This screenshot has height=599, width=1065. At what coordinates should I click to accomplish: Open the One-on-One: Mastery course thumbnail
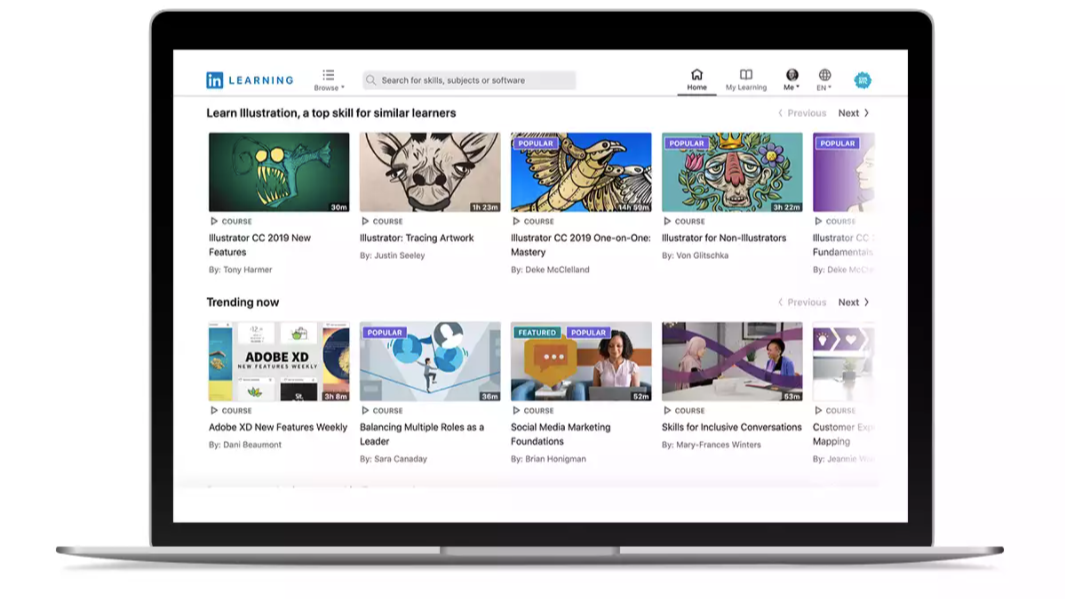tap(581, 172)
